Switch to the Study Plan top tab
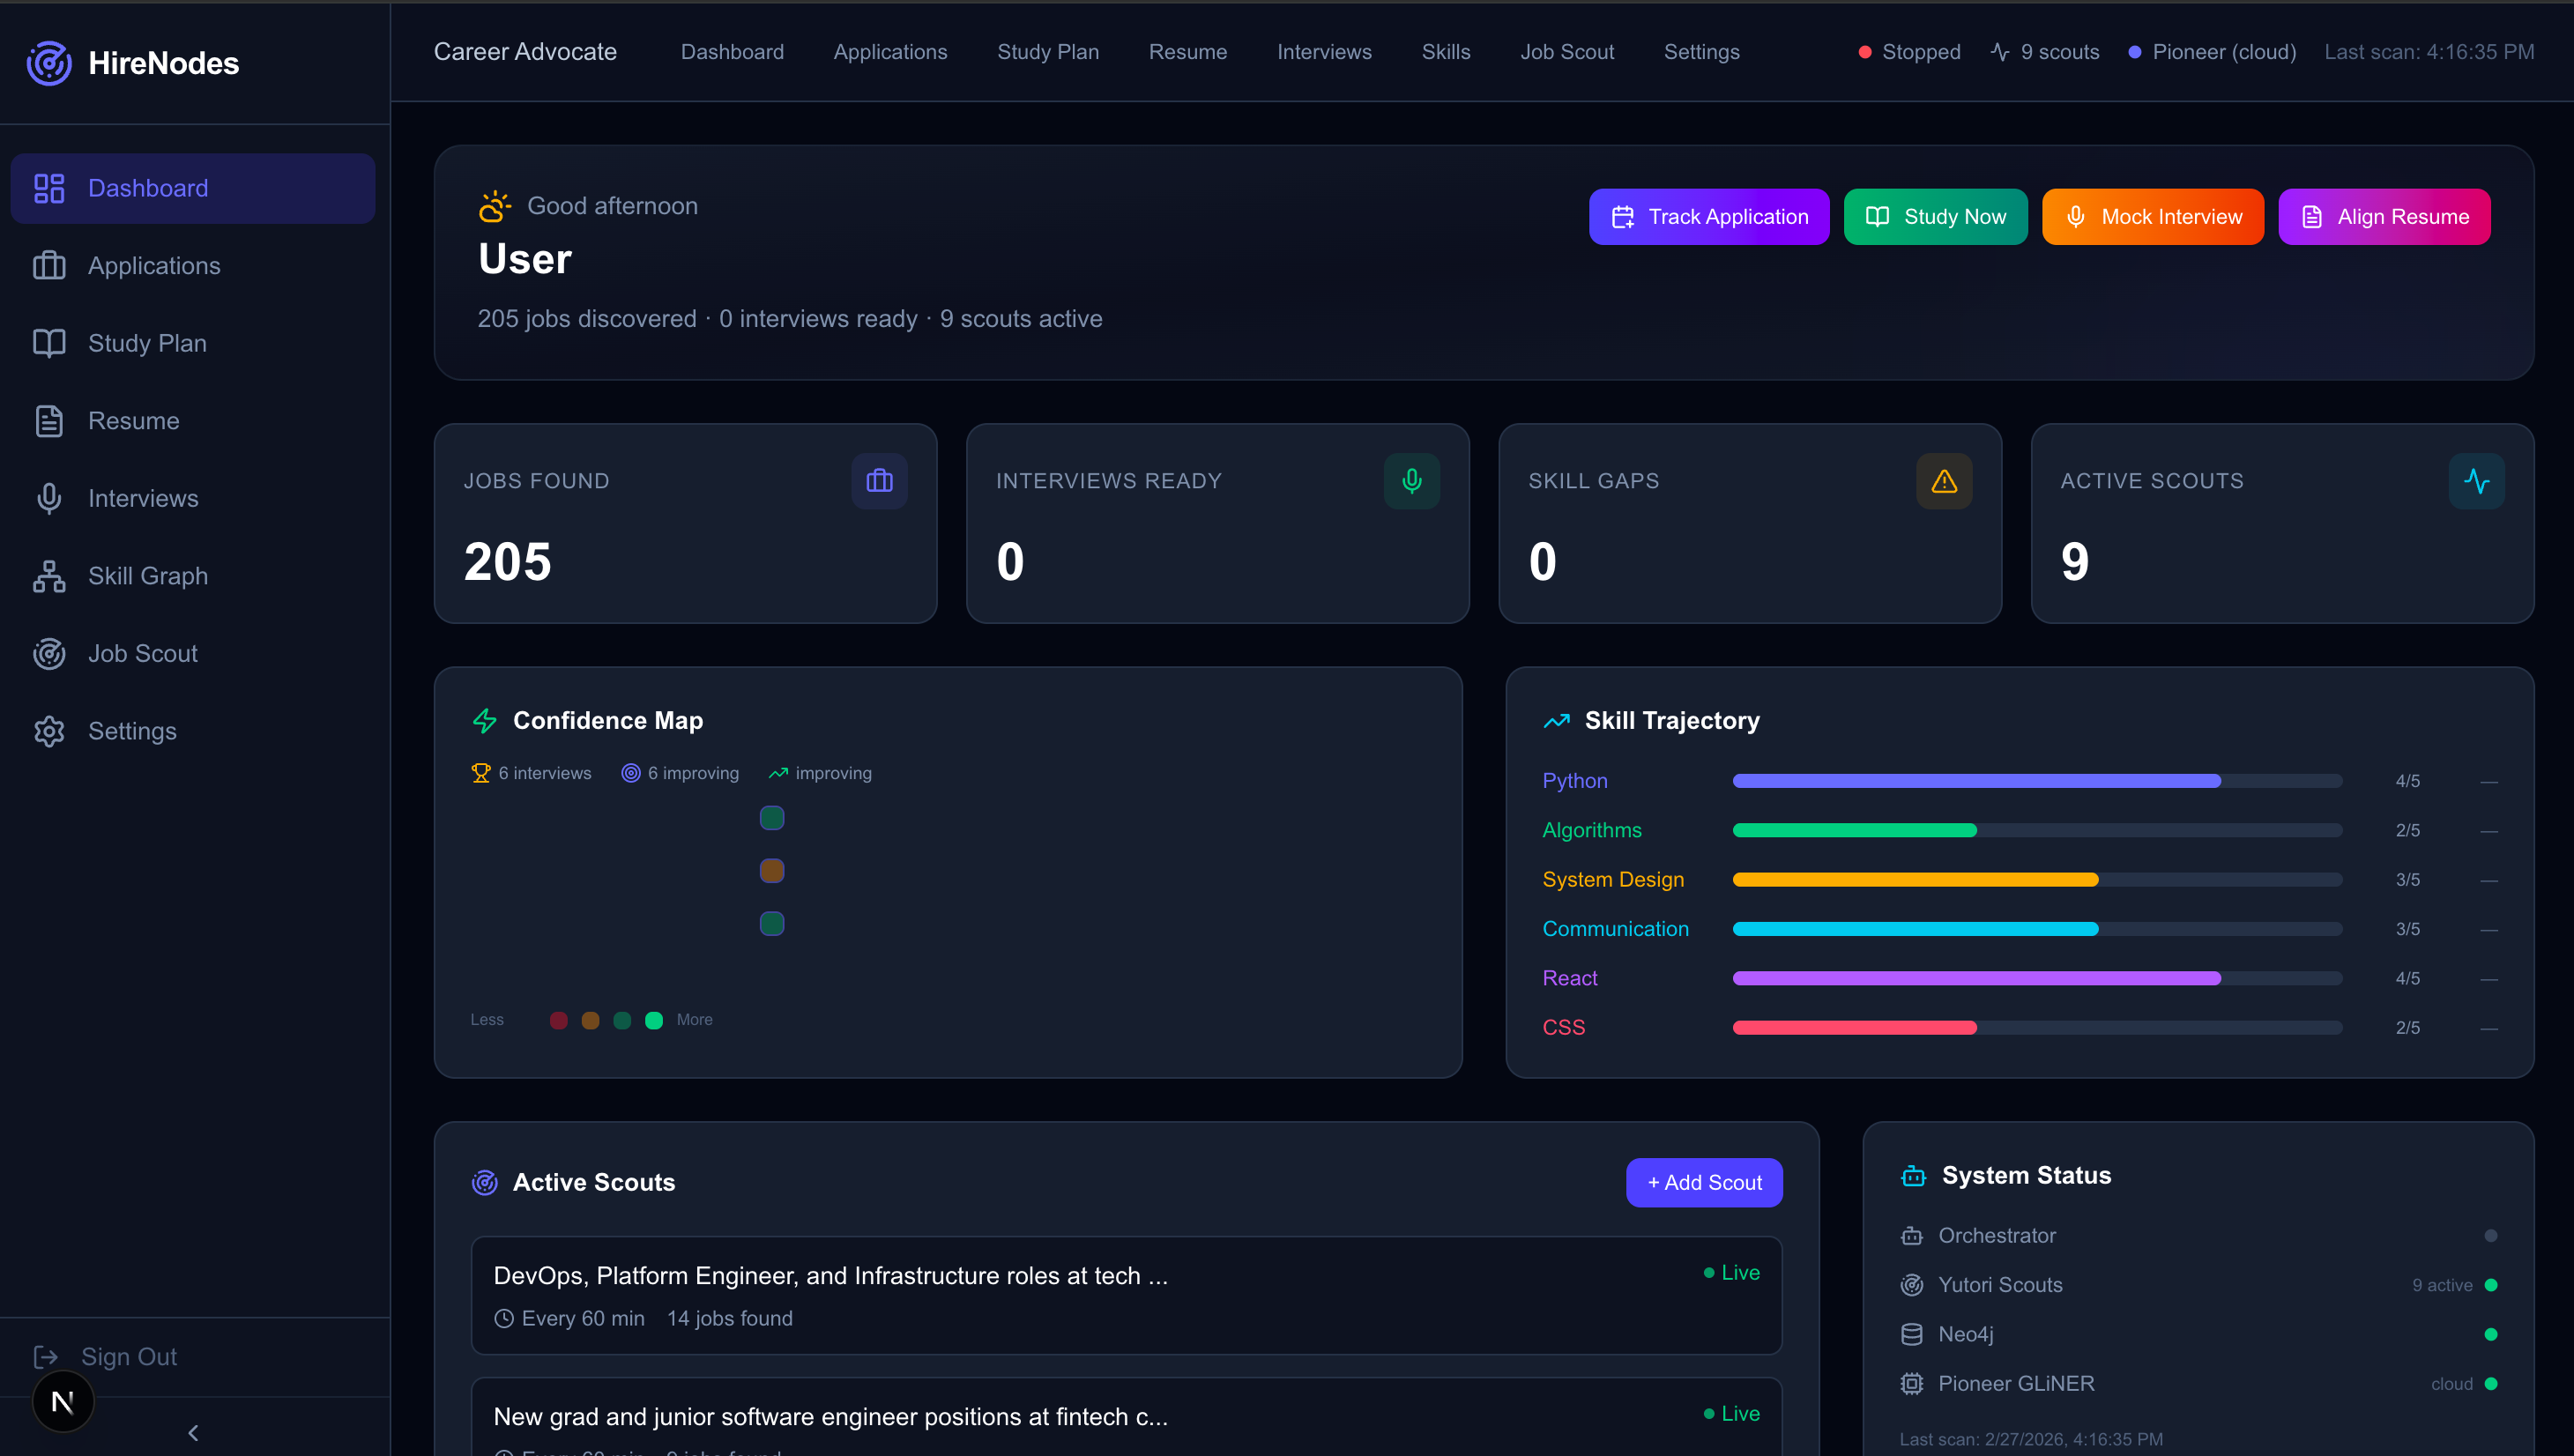The image size is (2574, 1456). (x=1047, y=52)
